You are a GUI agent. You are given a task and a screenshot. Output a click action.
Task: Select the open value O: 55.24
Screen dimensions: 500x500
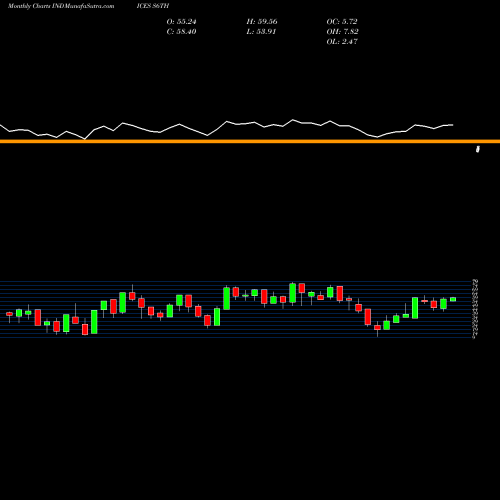coord(181,22)
